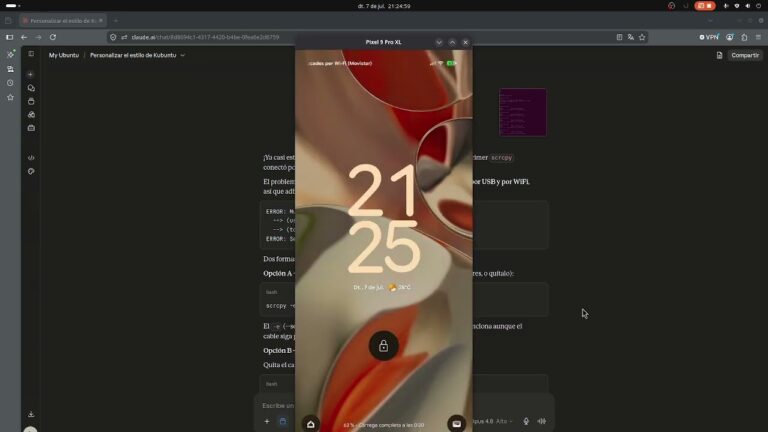Go back in the browser
This screenshot has height=432, width=768.
pyautogui.click(x=24, y=37)
